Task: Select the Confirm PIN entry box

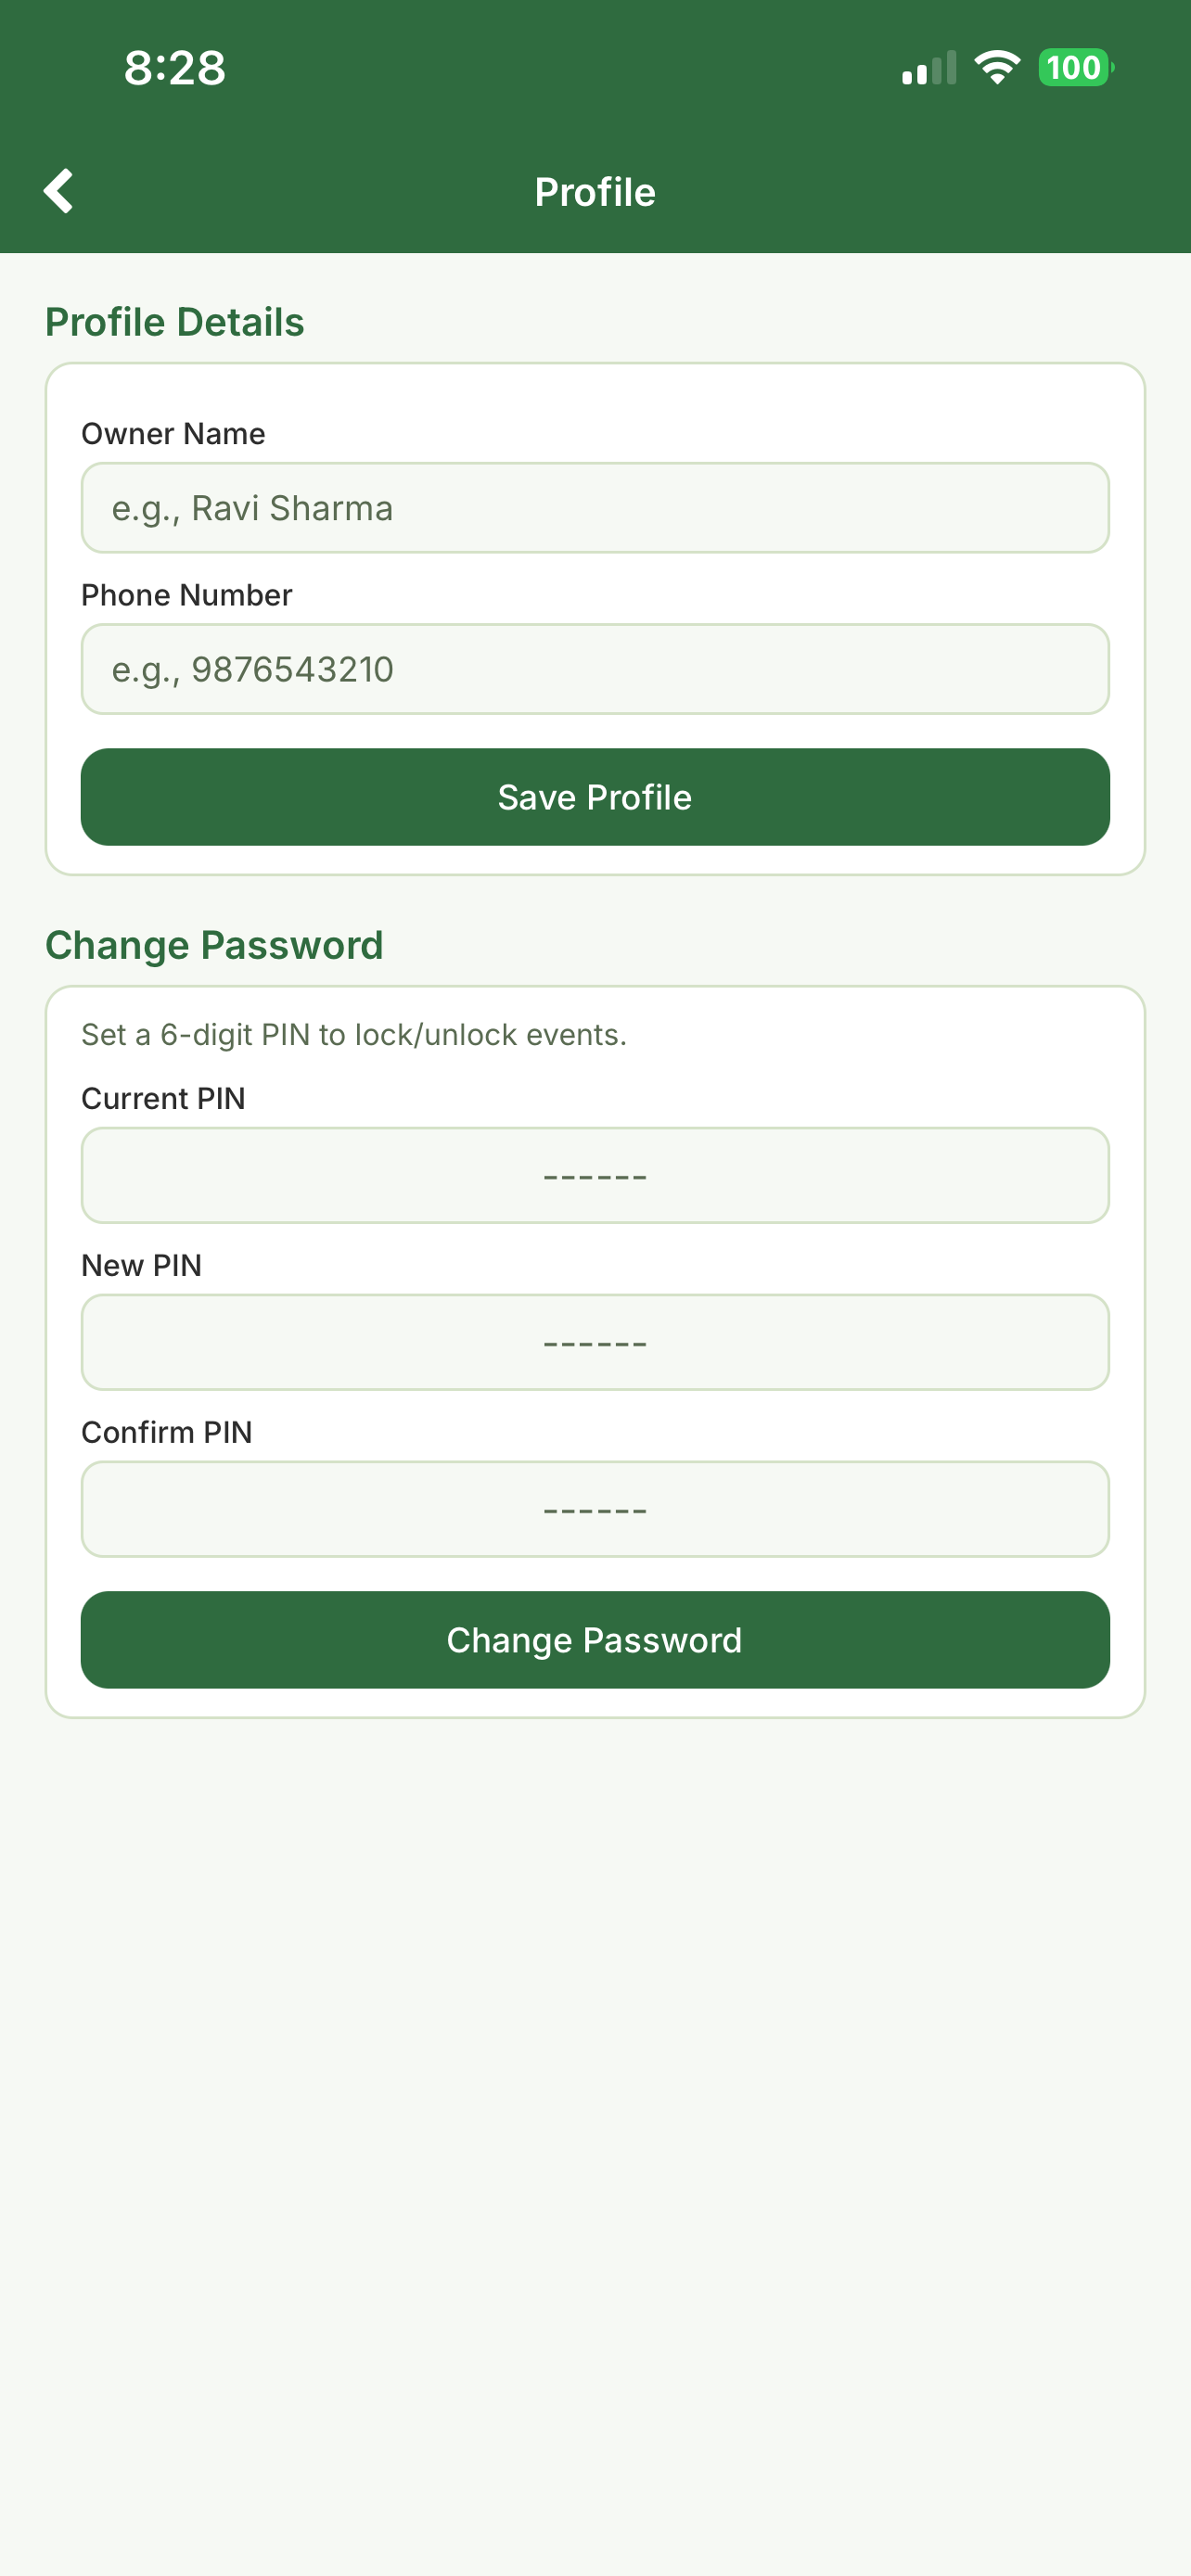Action: click(x=595, y=1509)
